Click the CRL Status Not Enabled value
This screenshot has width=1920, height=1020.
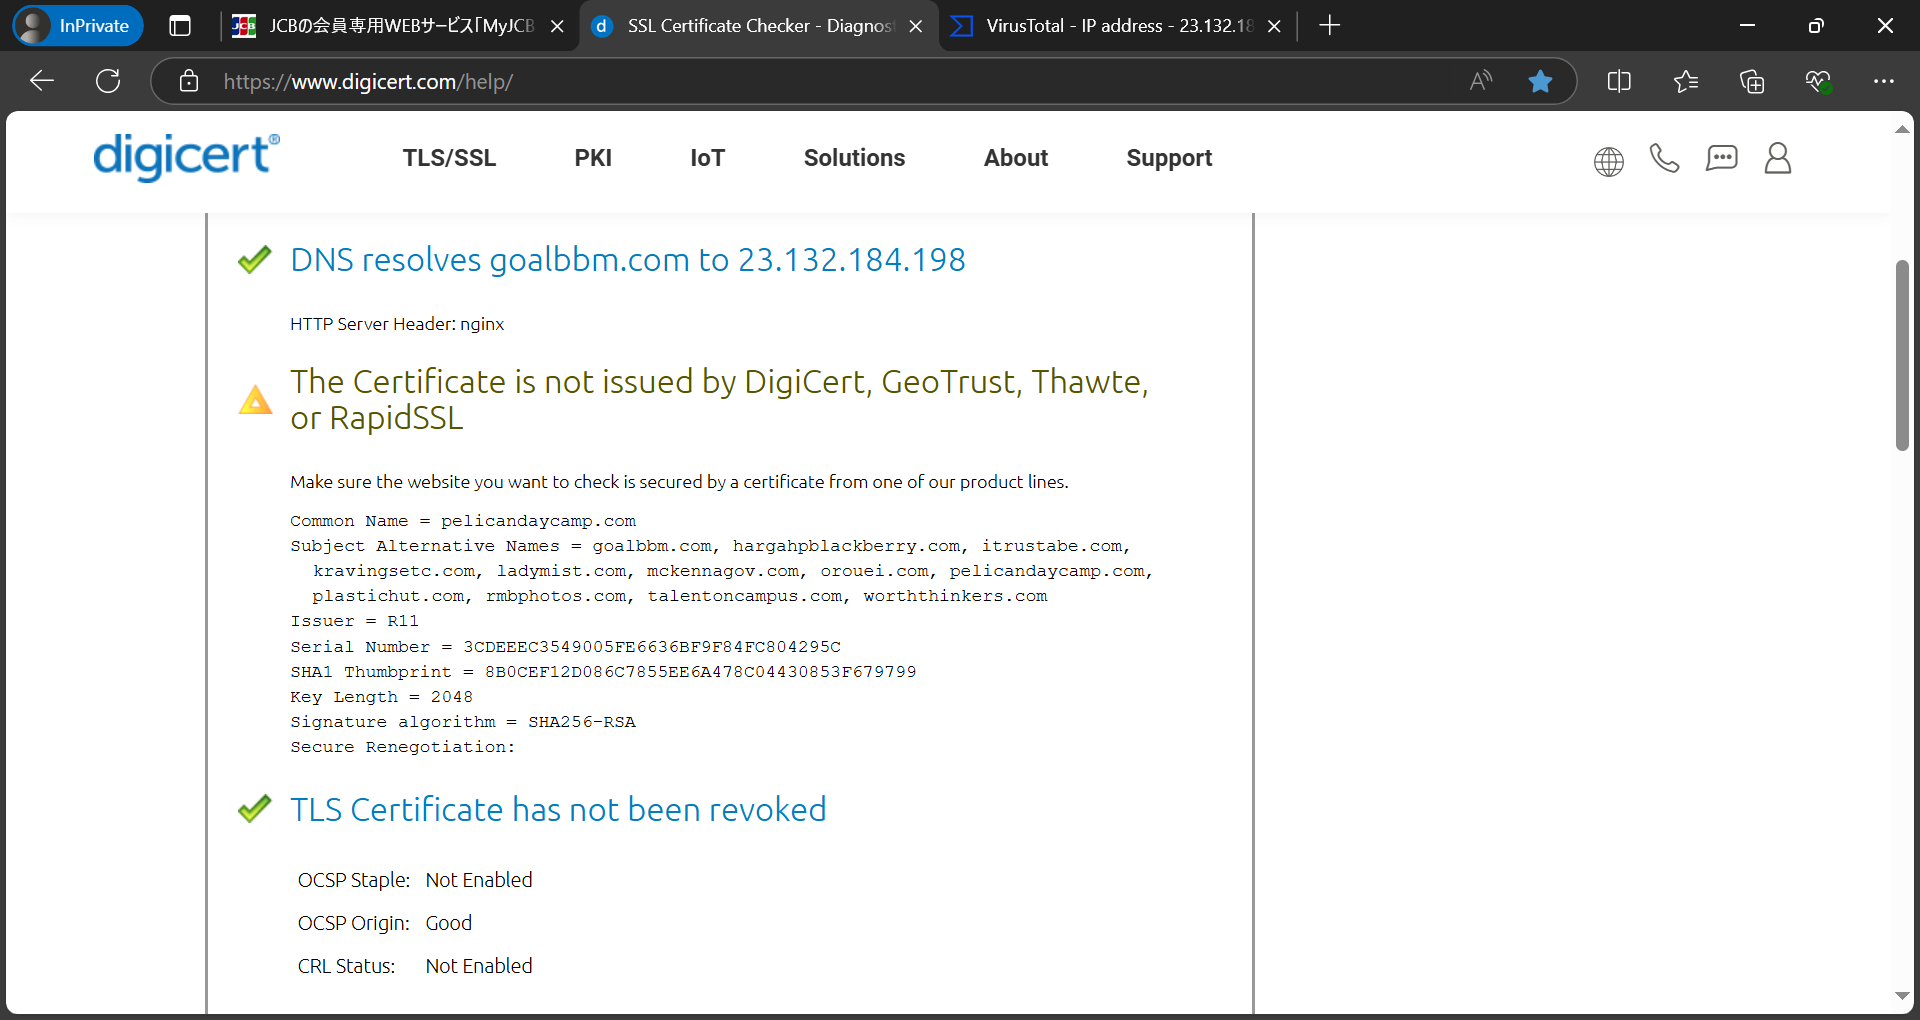point(479,966)
